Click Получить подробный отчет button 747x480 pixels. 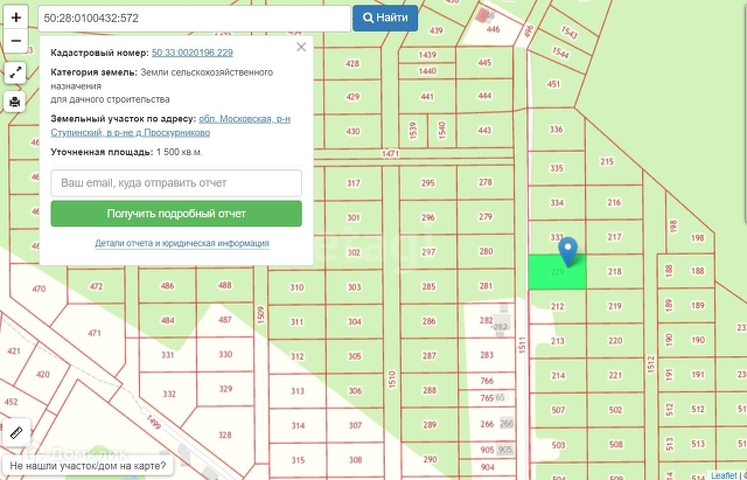click(x=176, y=213)
